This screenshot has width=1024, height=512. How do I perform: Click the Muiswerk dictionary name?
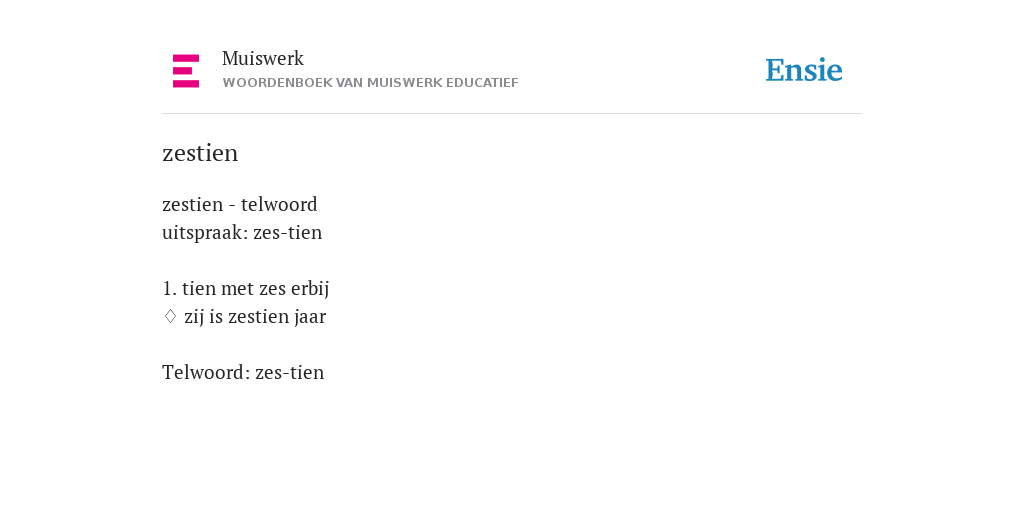pyautogui.click(x=263, y=59)
